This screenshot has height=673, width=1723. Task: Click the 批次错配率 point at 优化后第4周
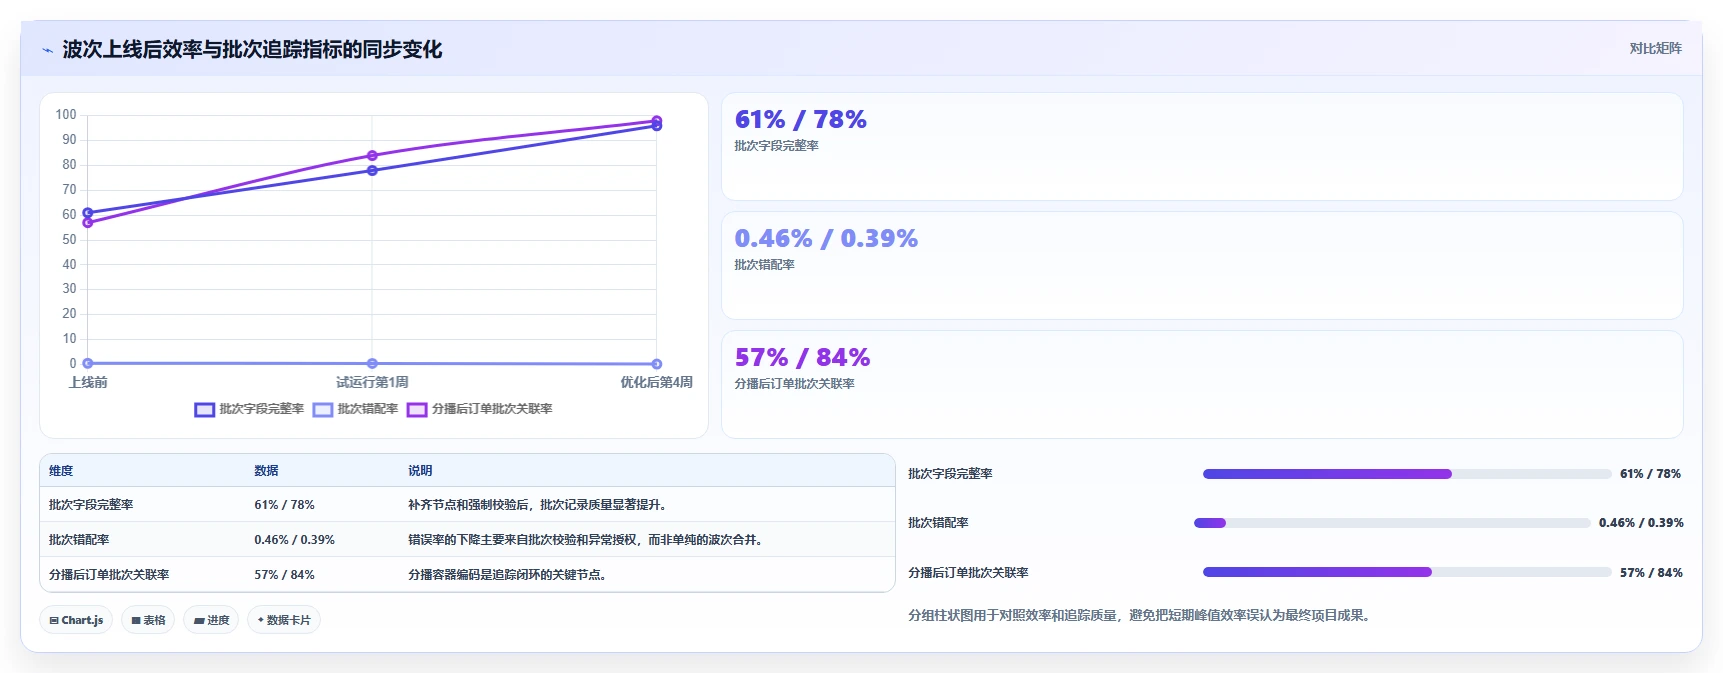tap(656, 364)
